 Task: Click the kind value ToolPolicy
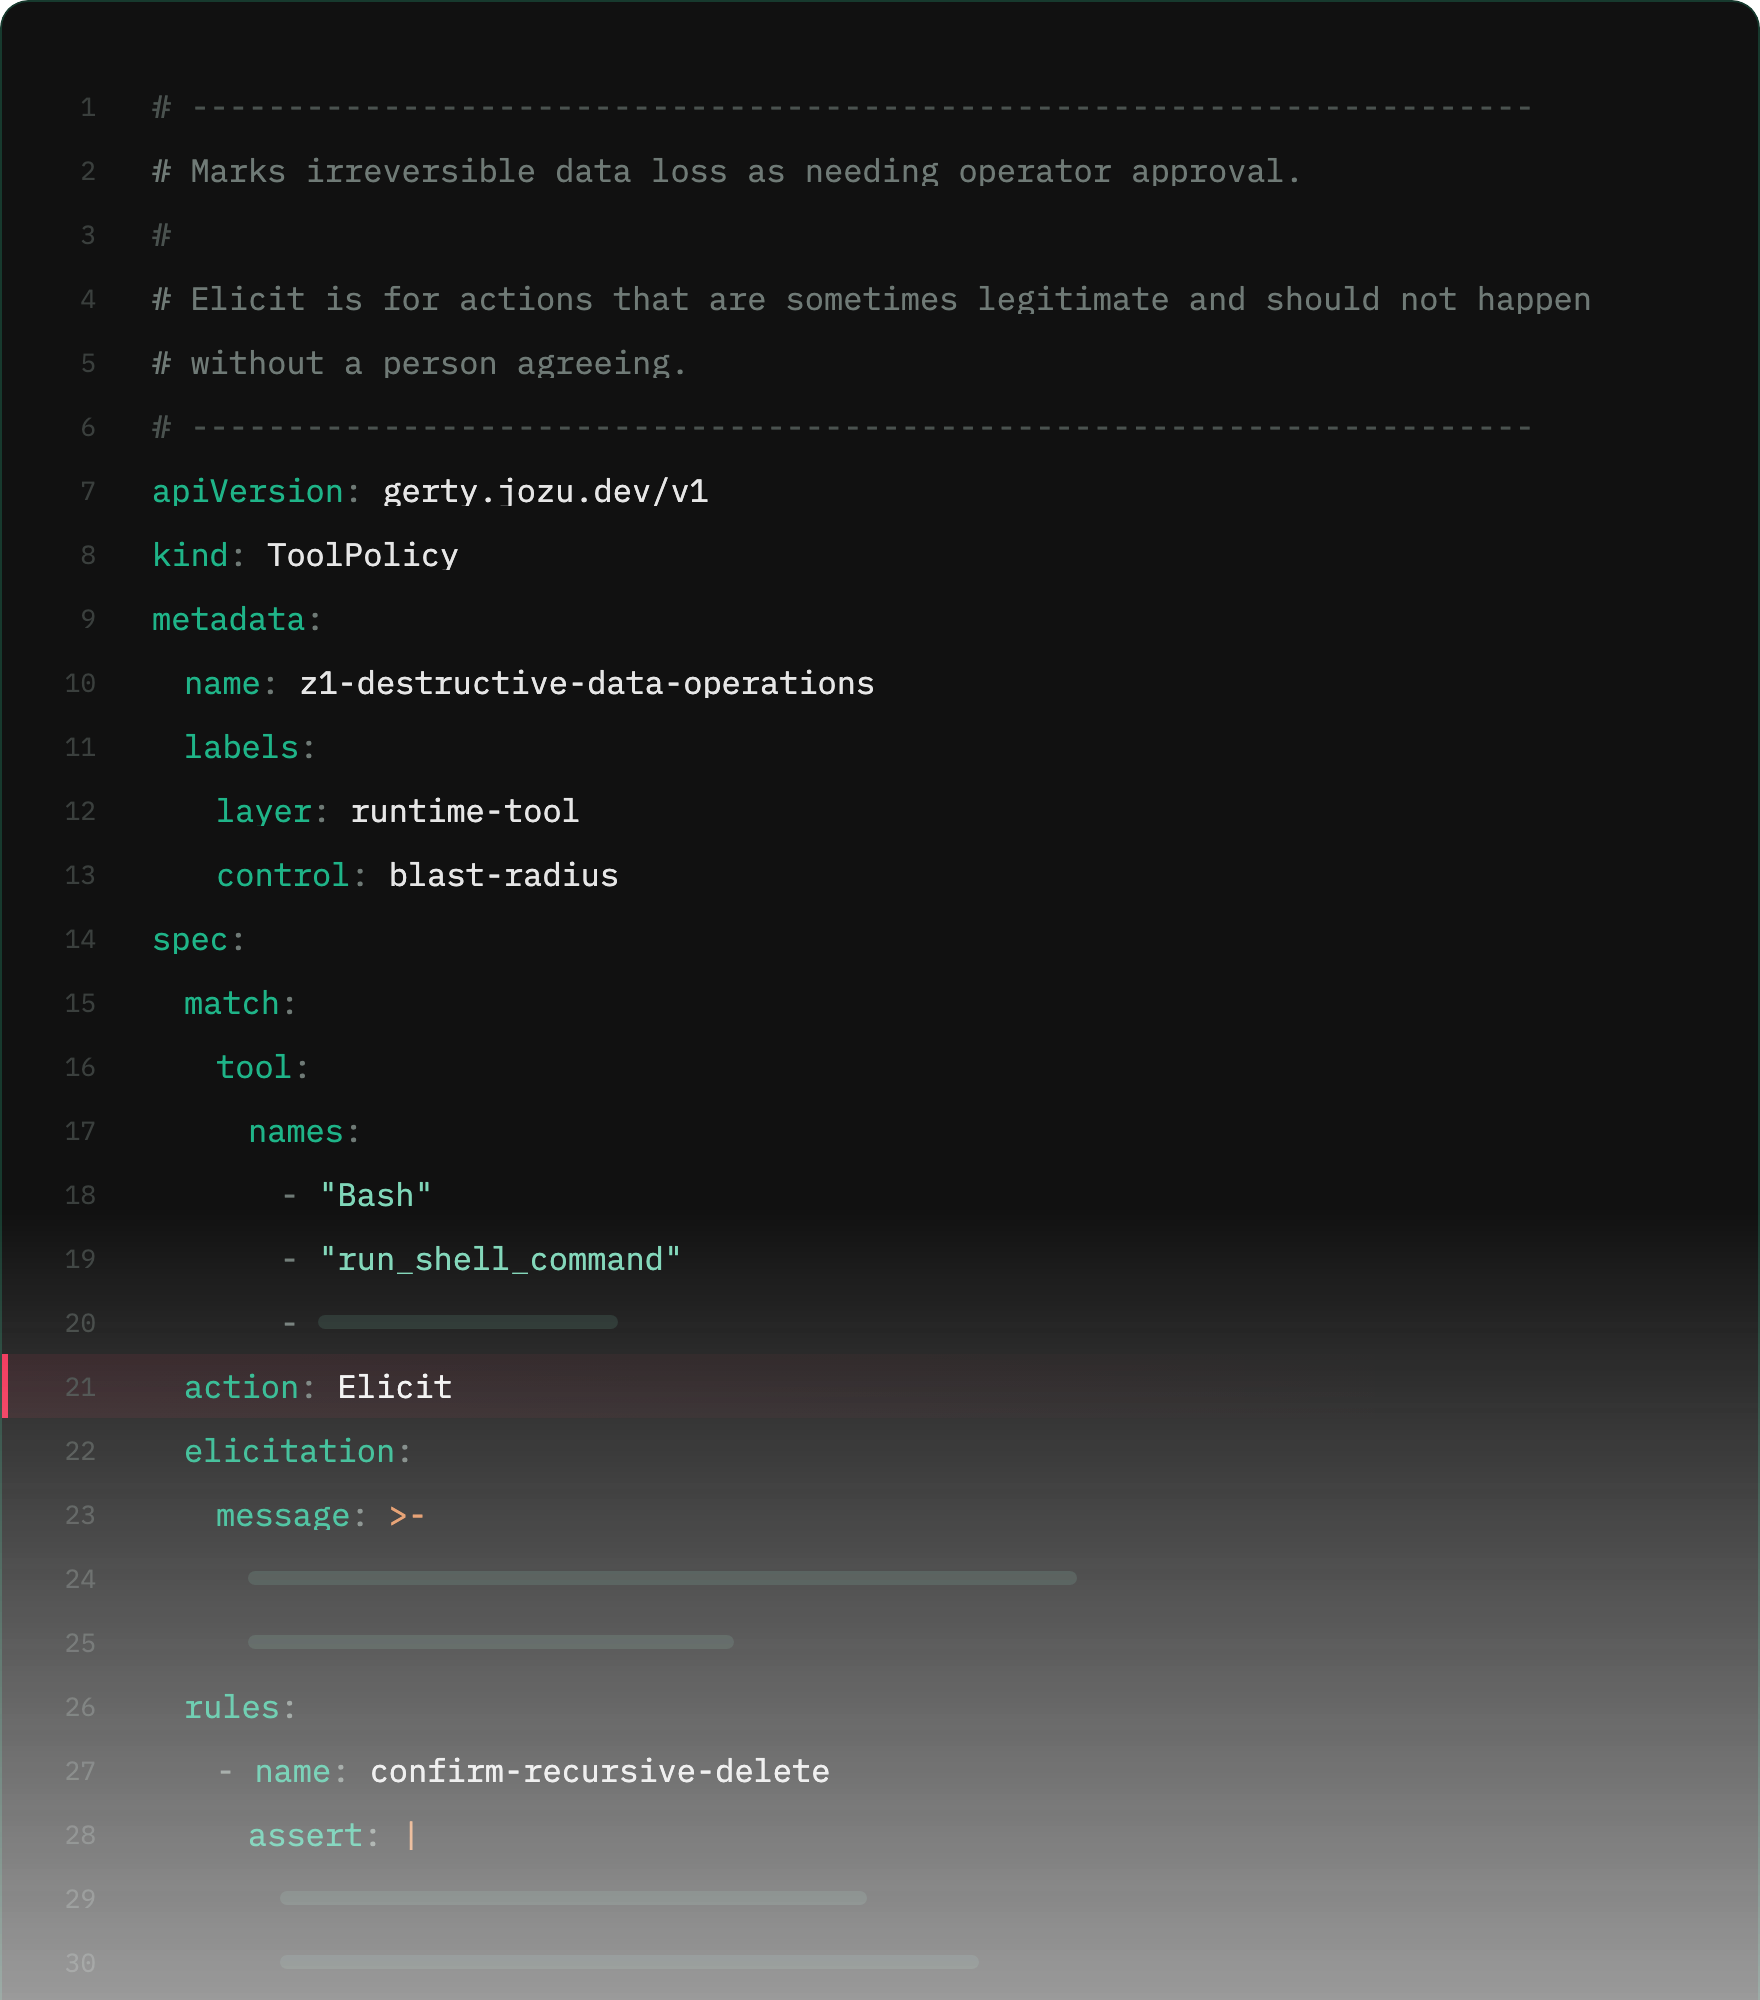tap(362, 556)
